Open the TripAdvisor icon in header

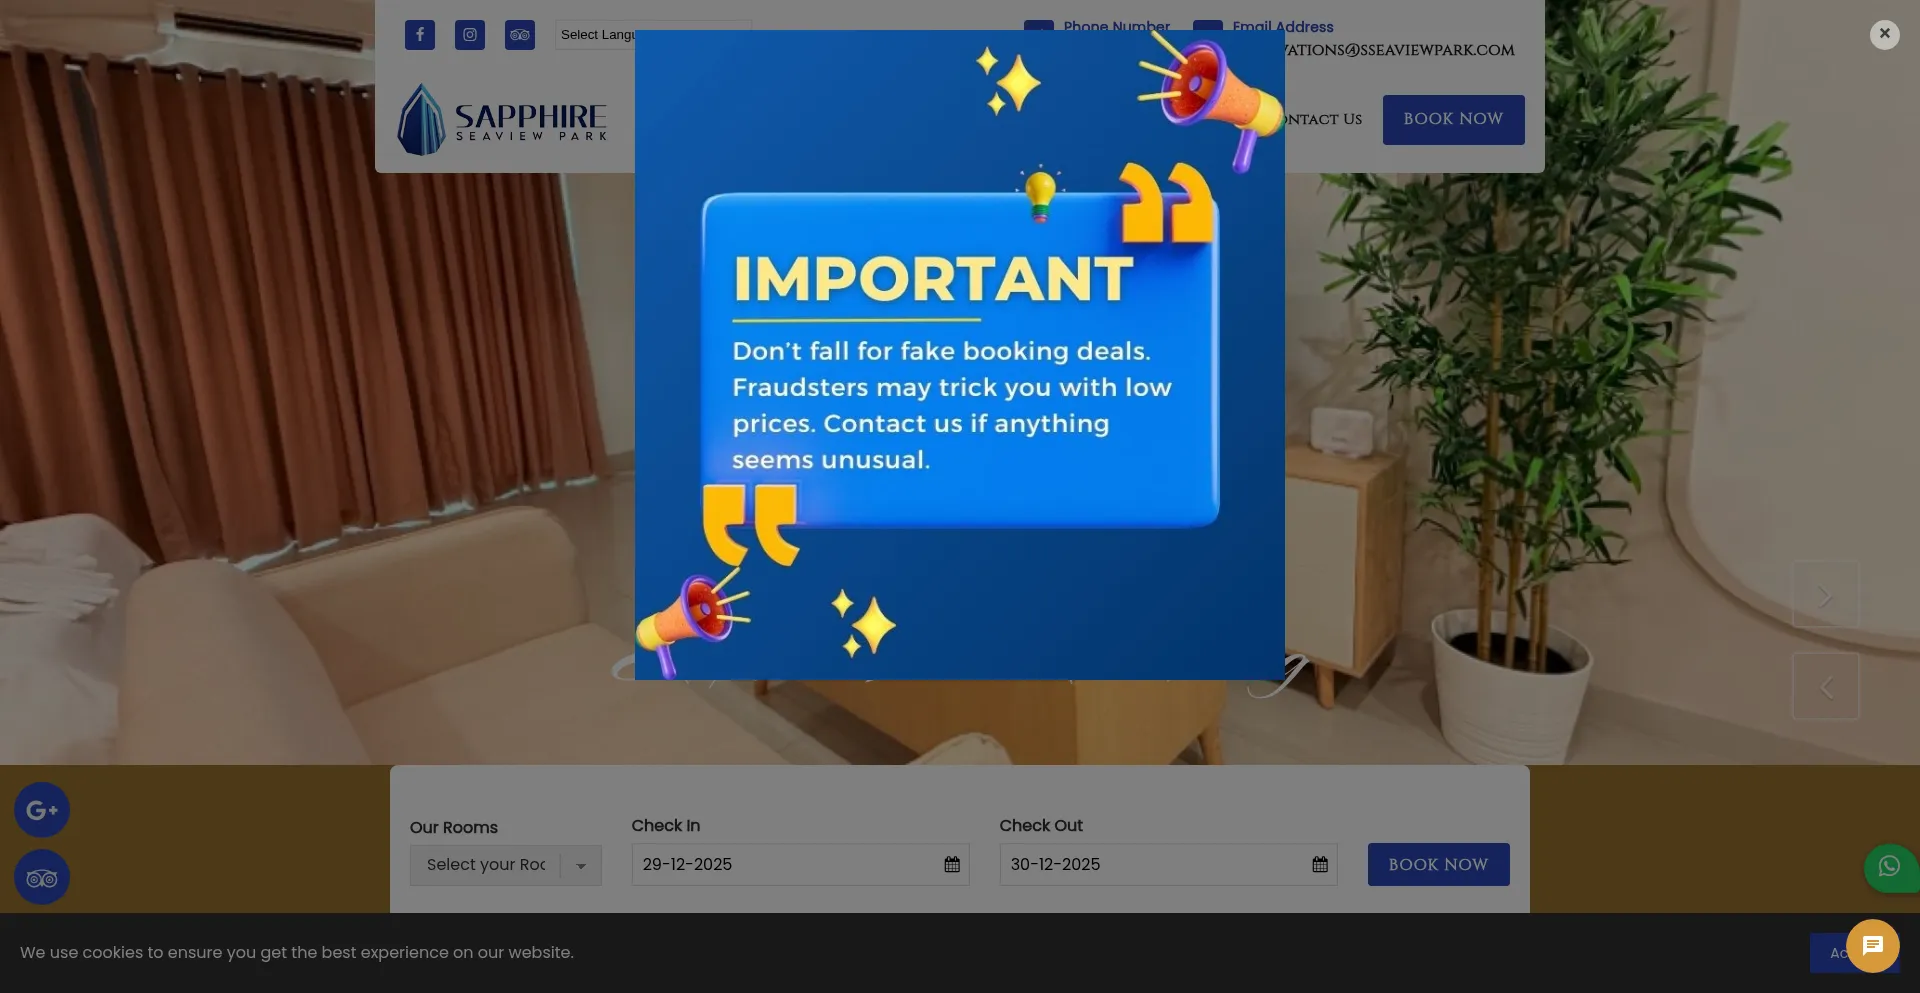520,35
